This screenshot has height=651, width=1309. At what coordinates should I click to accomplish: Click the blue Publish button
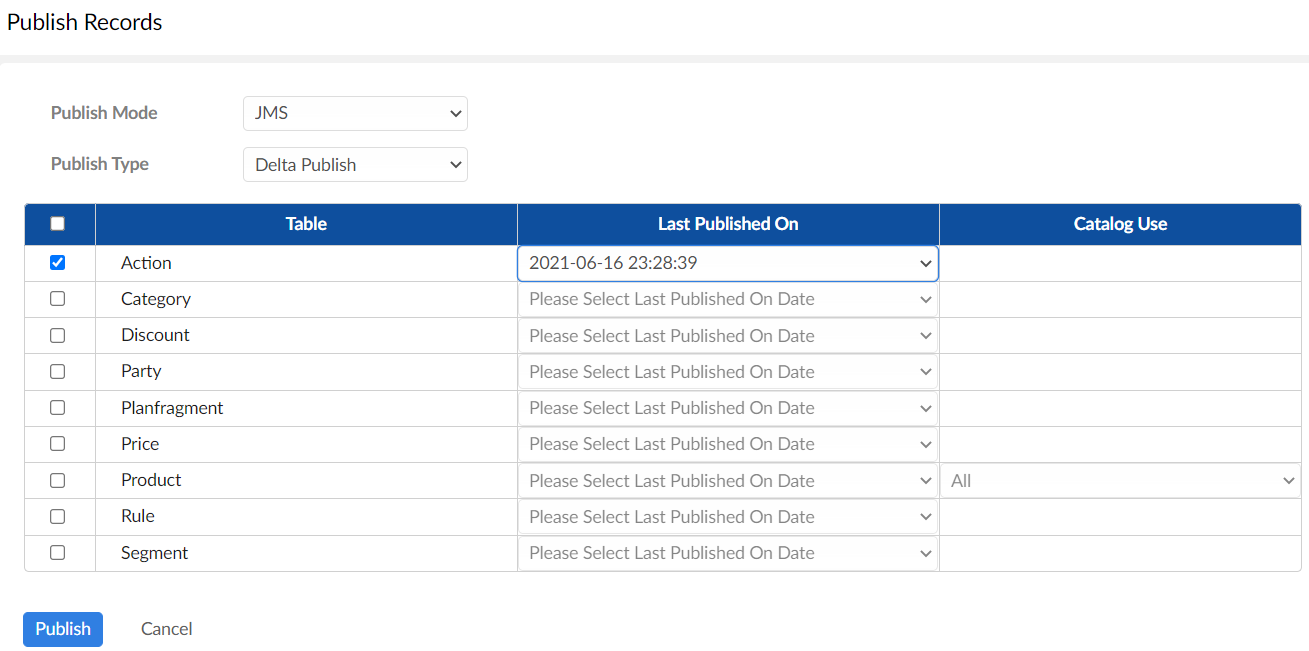click(x=63, y=629)
